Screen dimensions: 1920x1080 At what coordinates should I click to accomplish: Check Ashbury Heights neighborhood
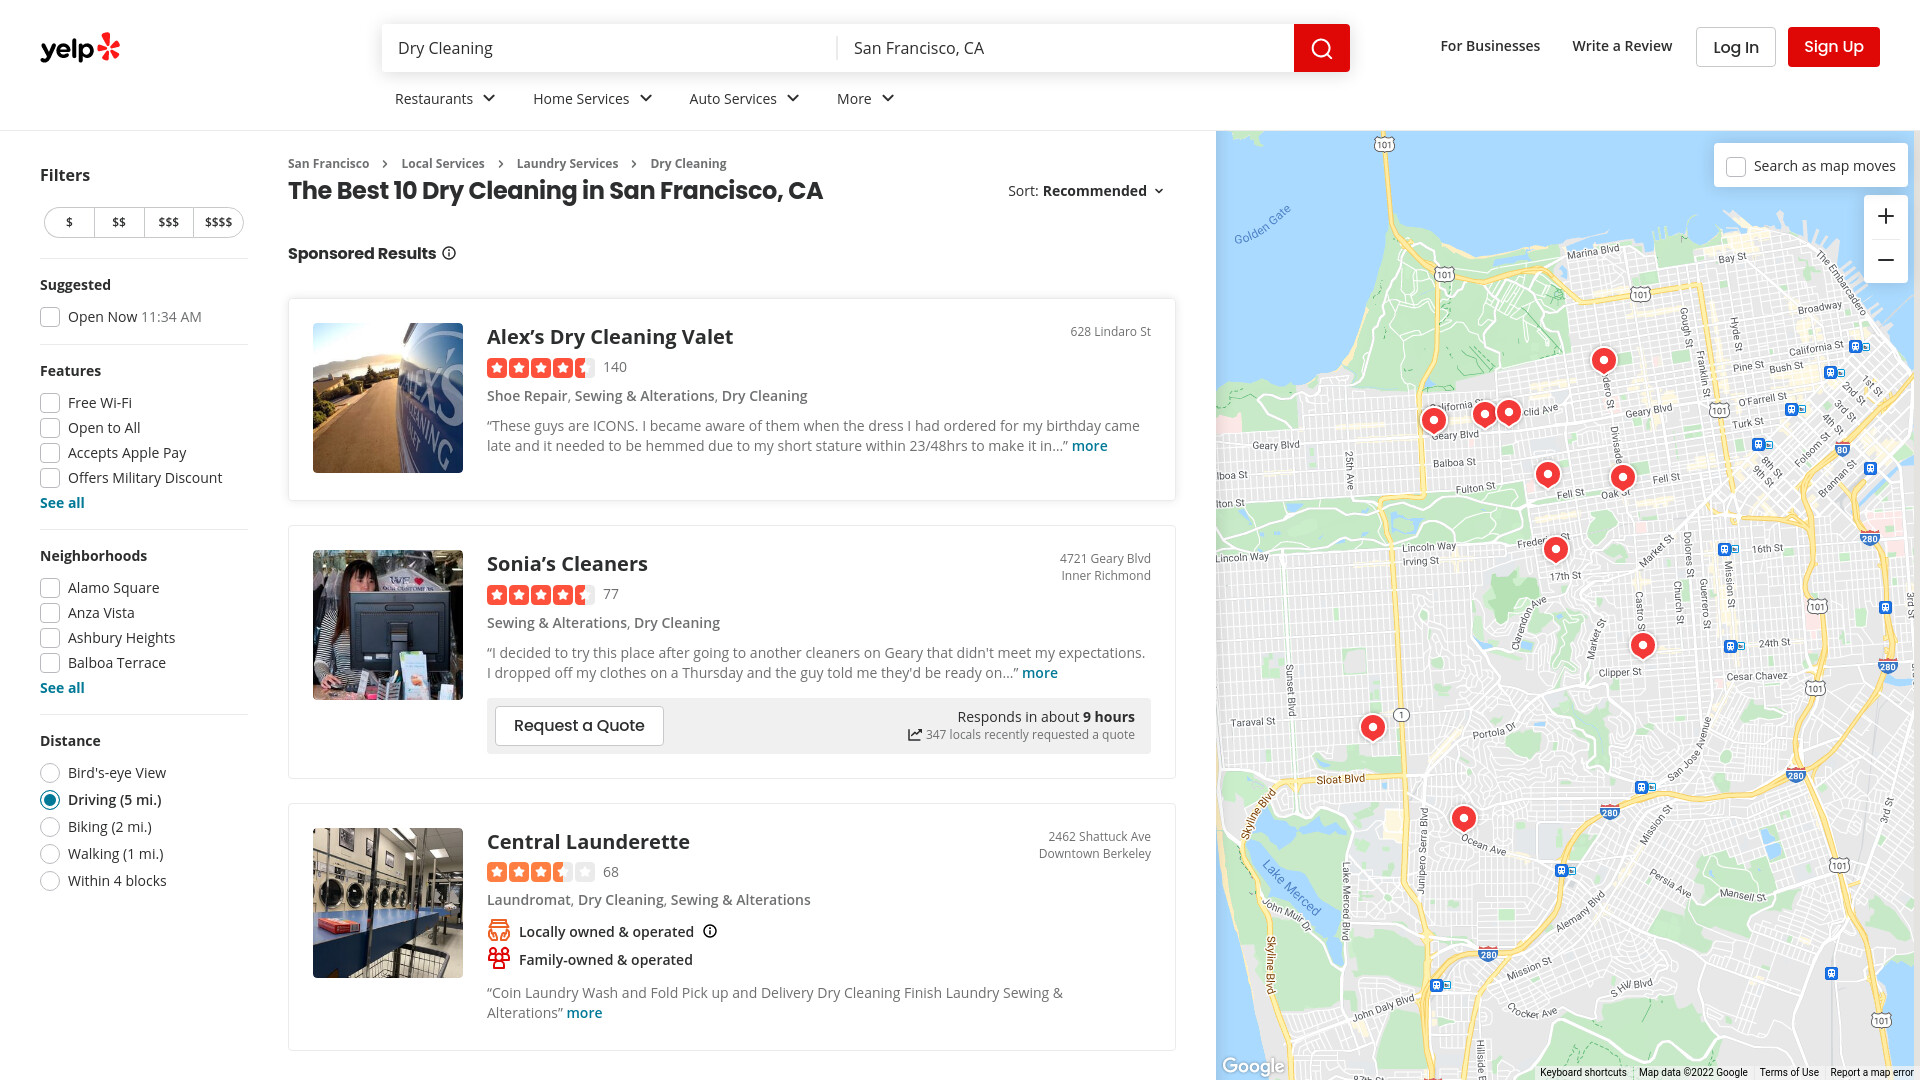click(x=50, y=638)
